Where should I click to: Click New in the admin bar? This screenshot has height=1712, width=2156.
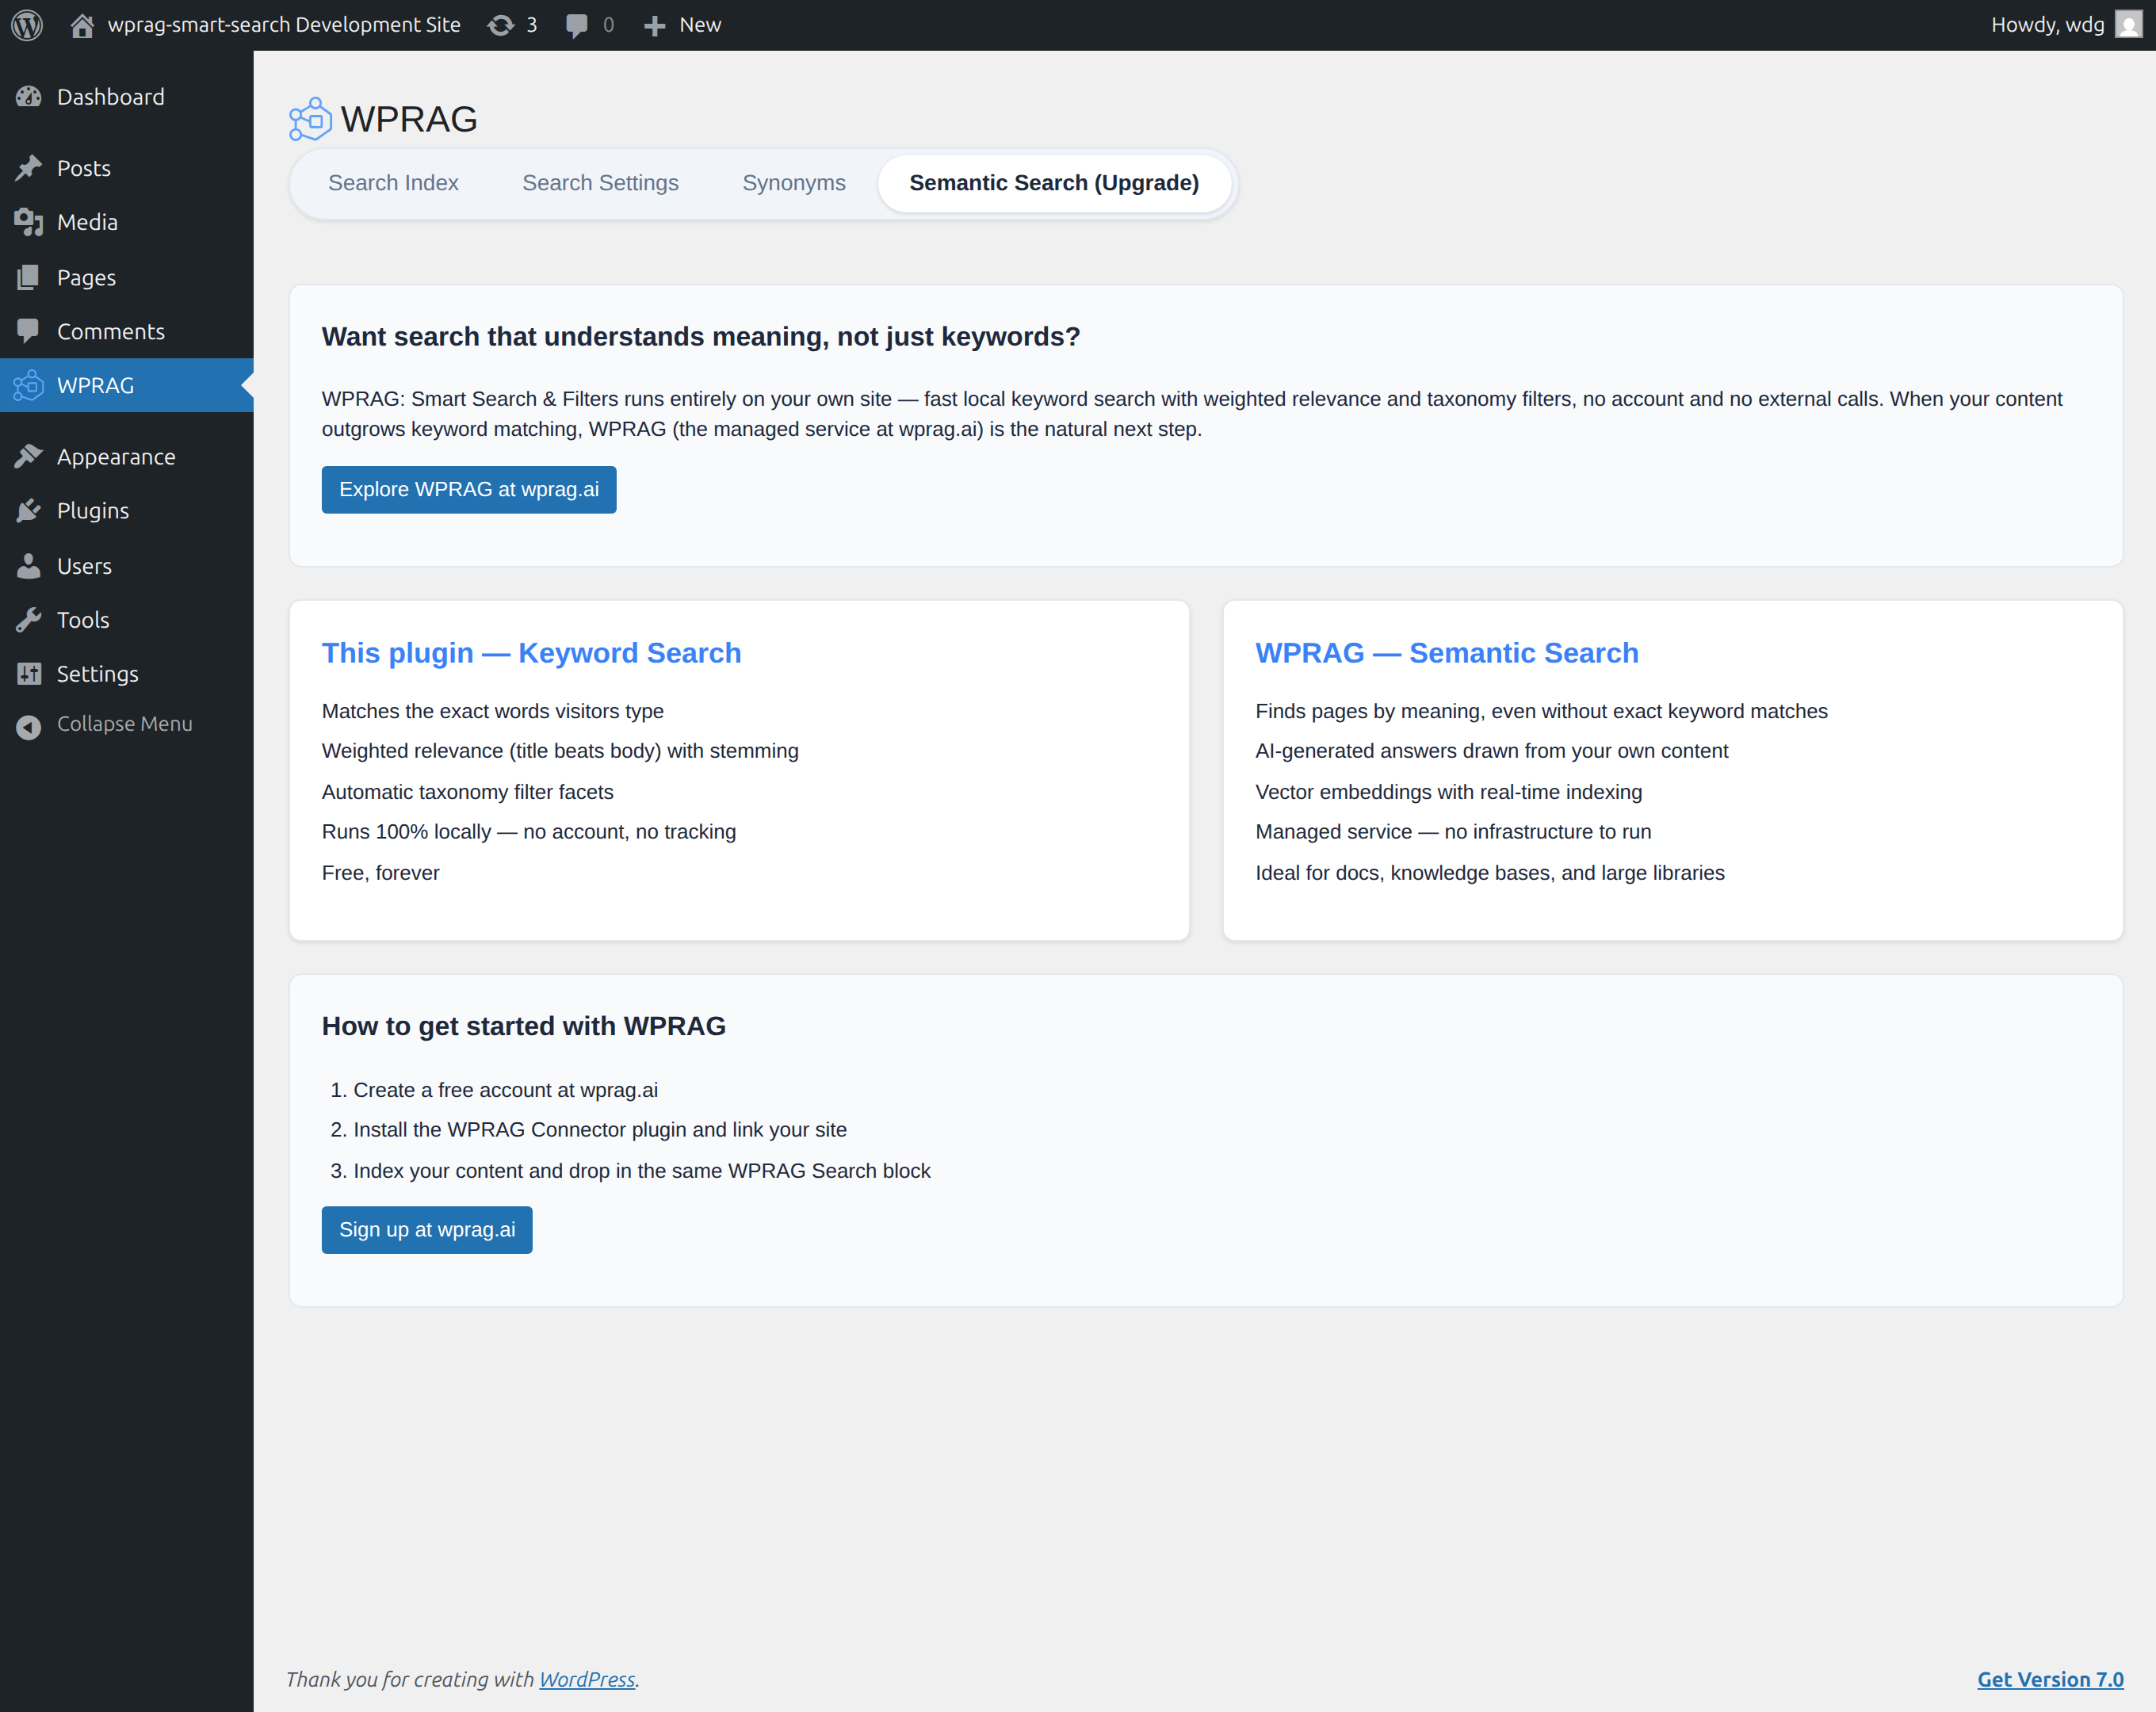(x=682, y=25)
